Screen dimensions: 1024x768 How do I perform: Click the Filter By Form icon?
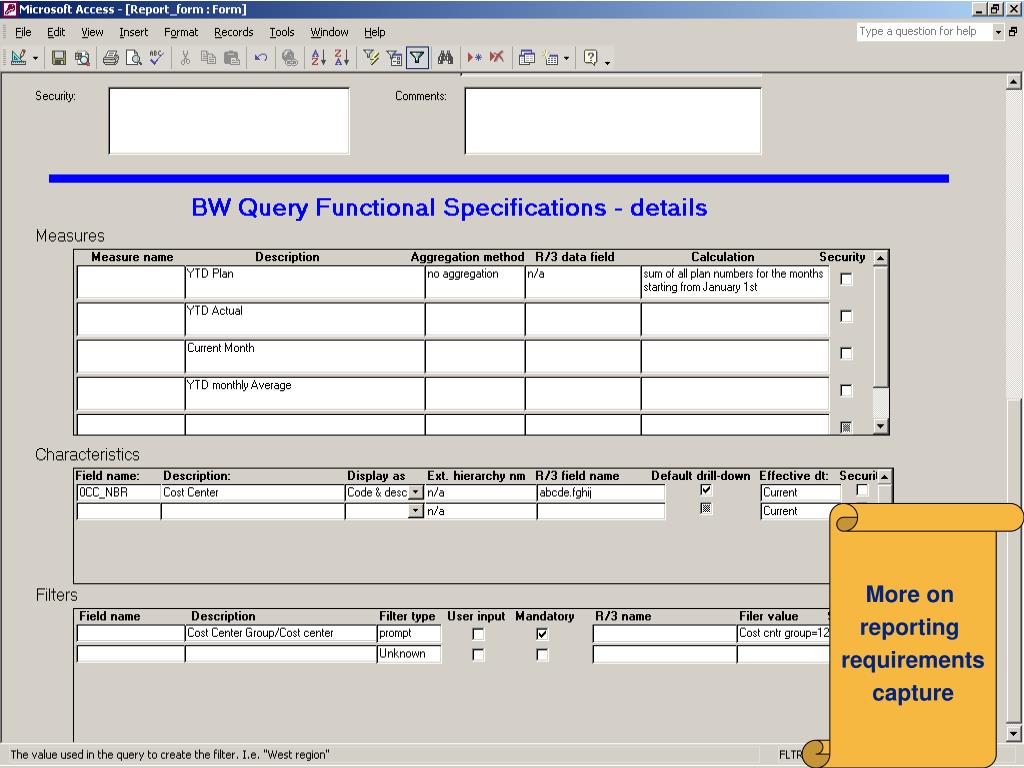point(394,58)
